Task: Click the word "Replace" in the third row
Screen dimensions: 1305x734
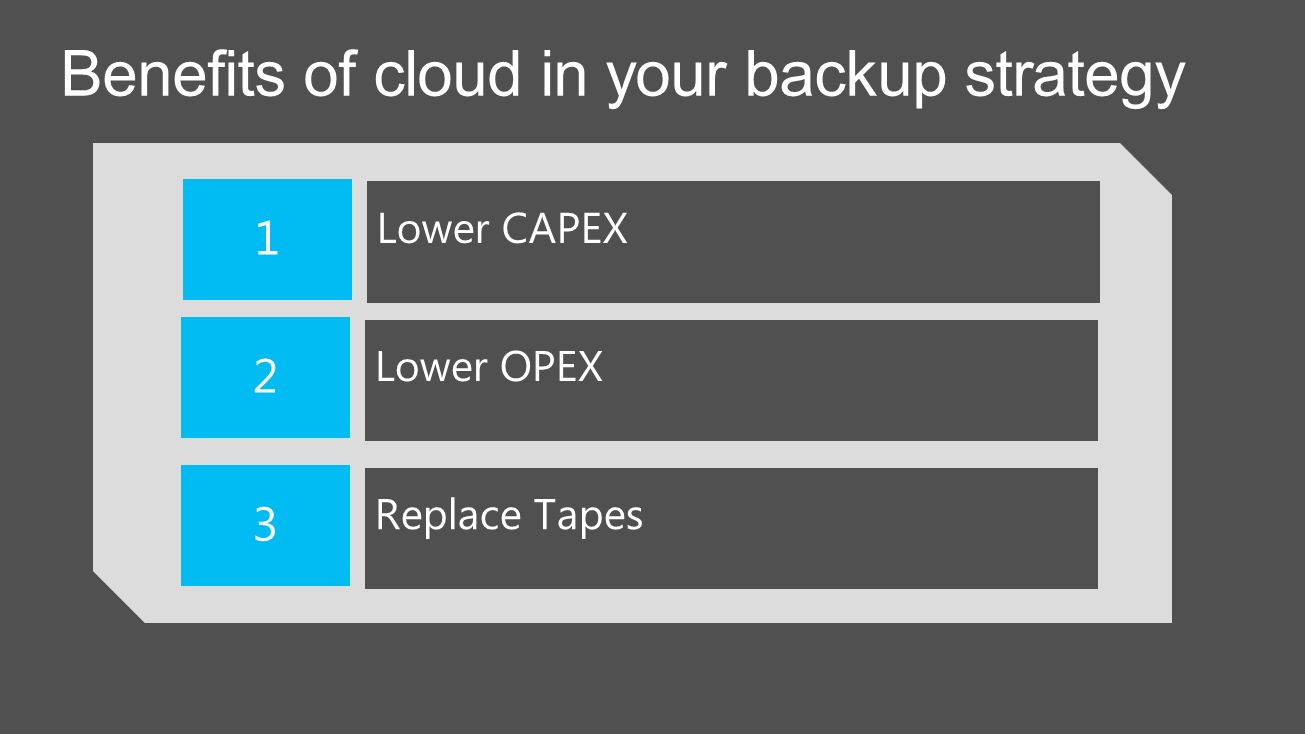Action: (x=448, y=517)
